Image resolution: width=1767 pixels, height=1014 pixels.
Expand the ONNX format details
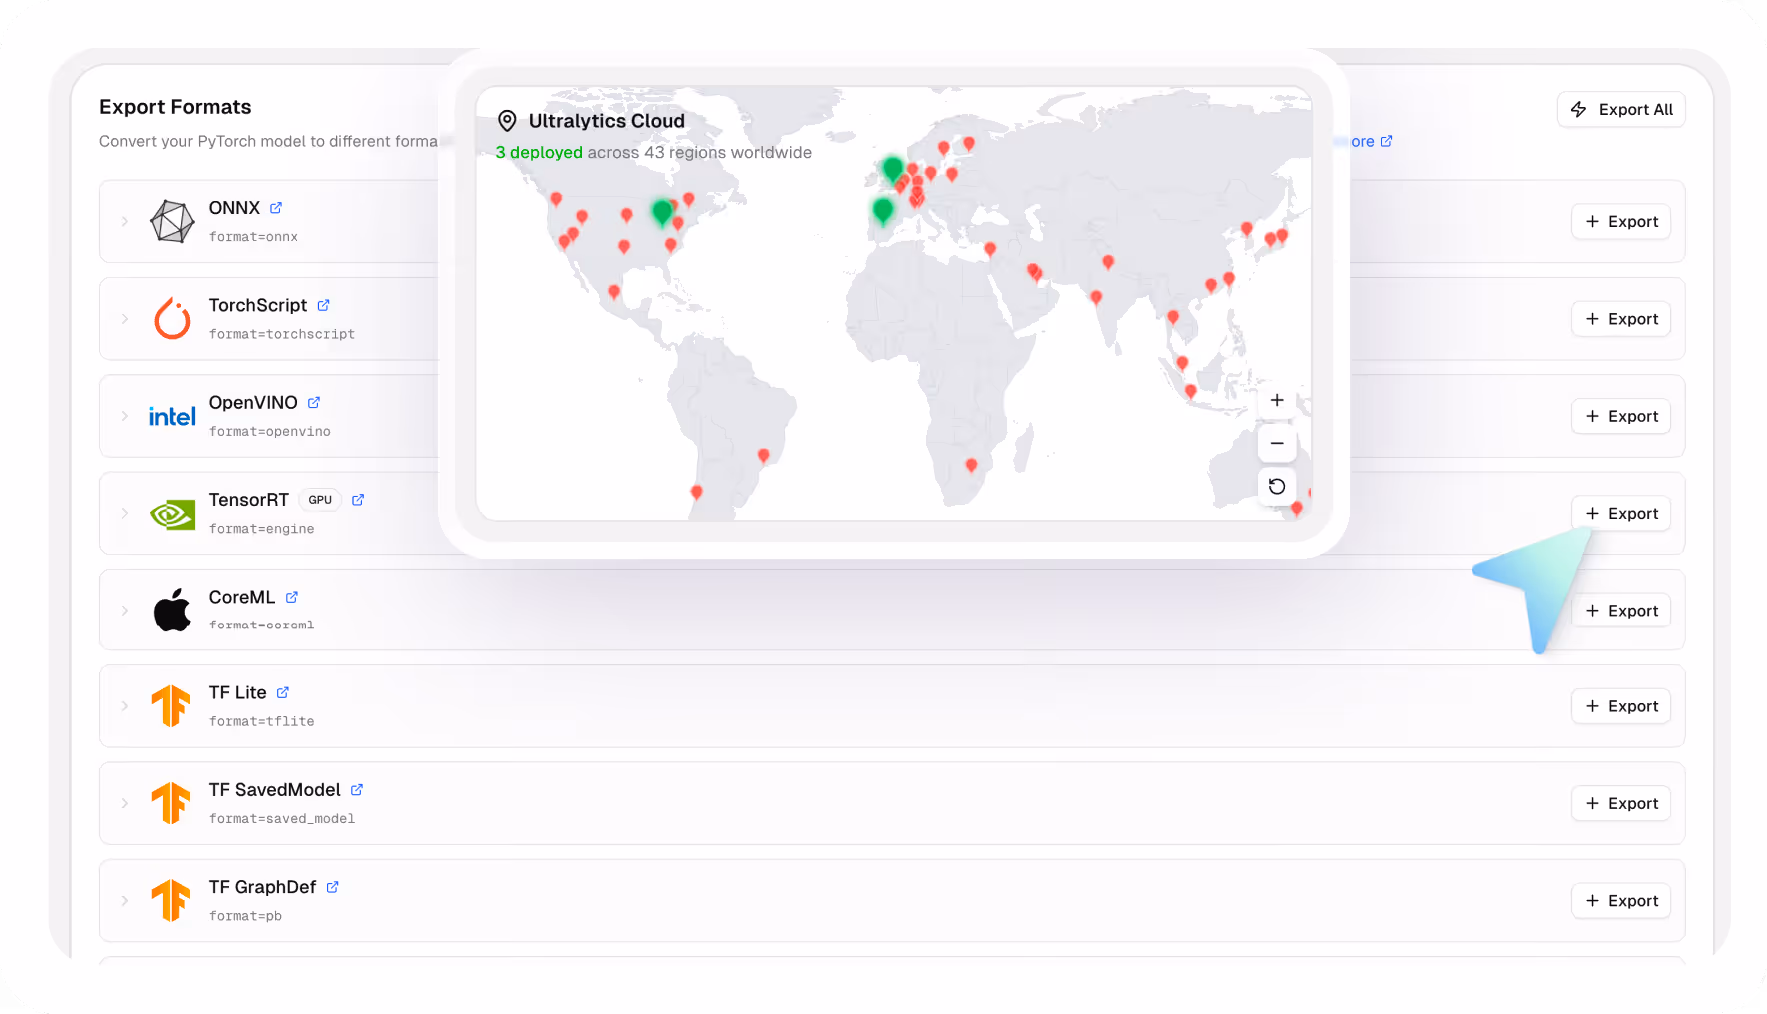coord(124,221)
